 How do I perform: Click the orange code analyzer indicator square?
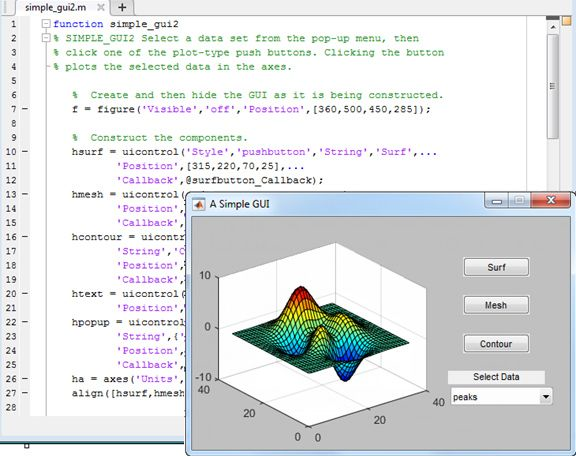point(566,21)
